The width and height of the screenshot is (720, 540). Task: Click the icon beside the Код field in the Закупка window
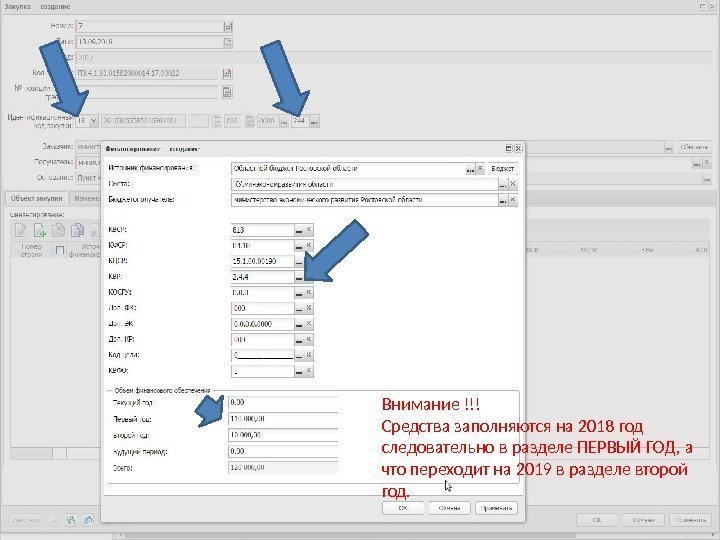click(x=227, y=73)
